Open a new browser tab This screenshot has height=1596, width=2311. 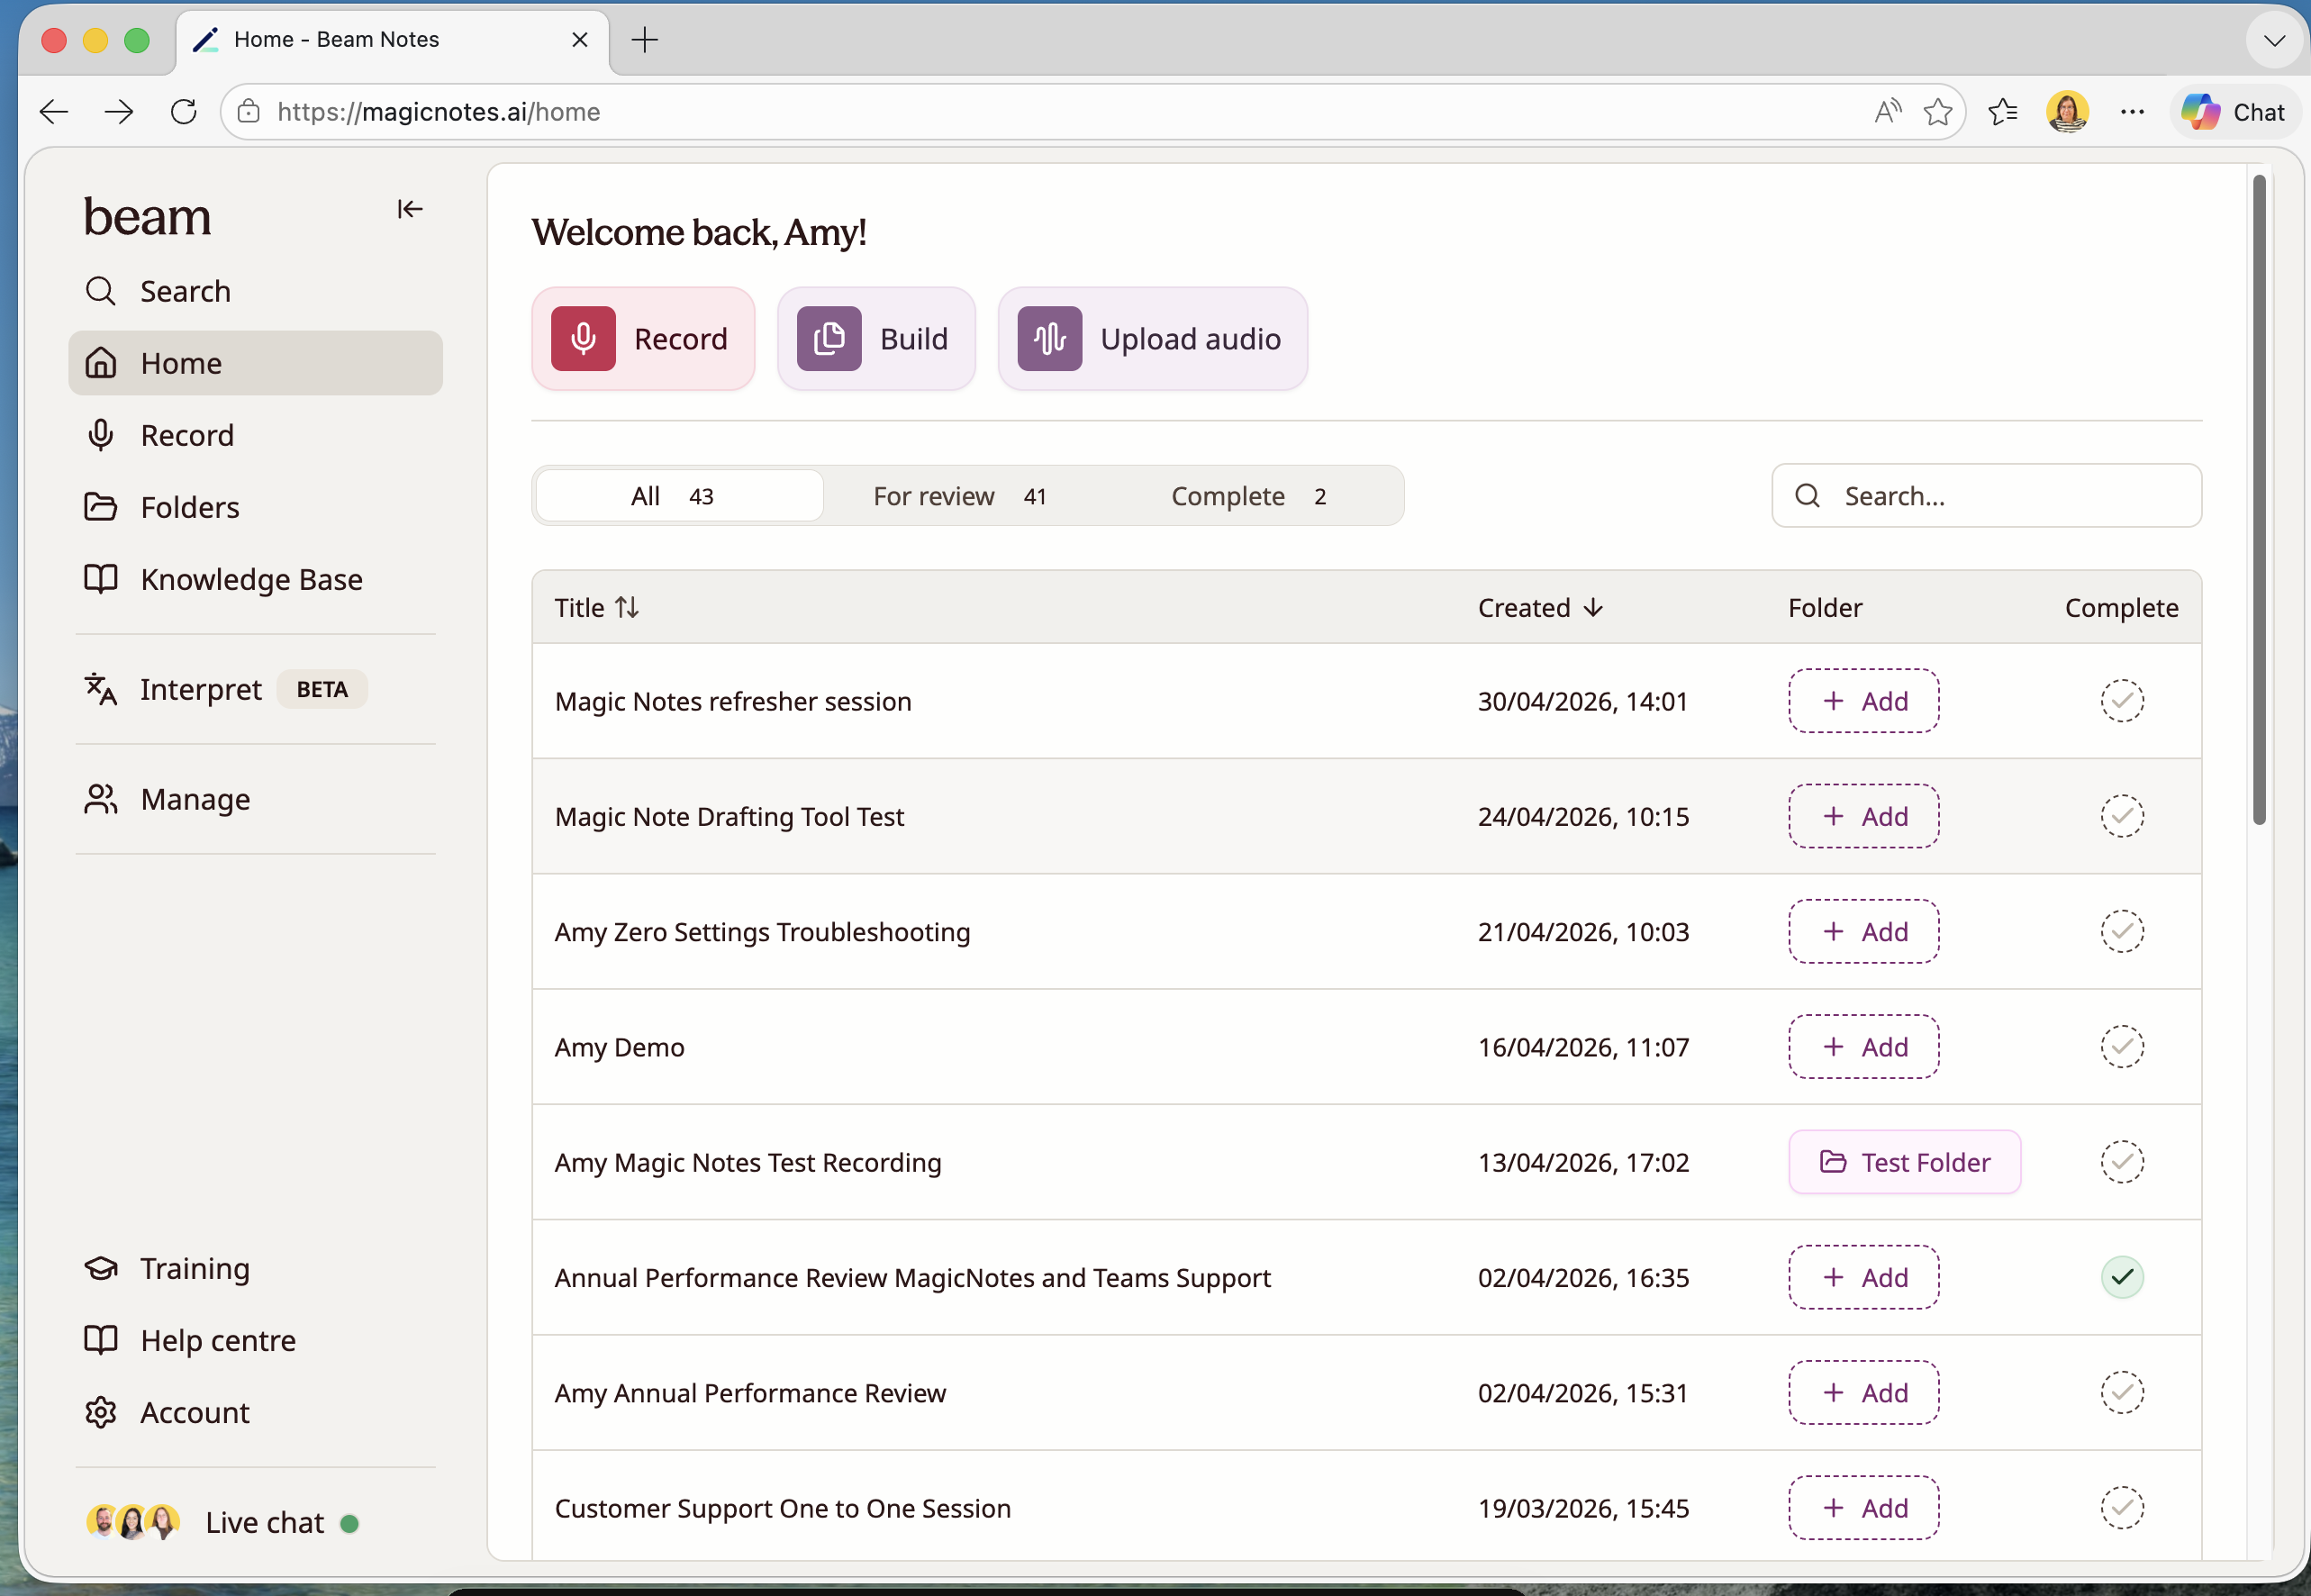(645, 40)
